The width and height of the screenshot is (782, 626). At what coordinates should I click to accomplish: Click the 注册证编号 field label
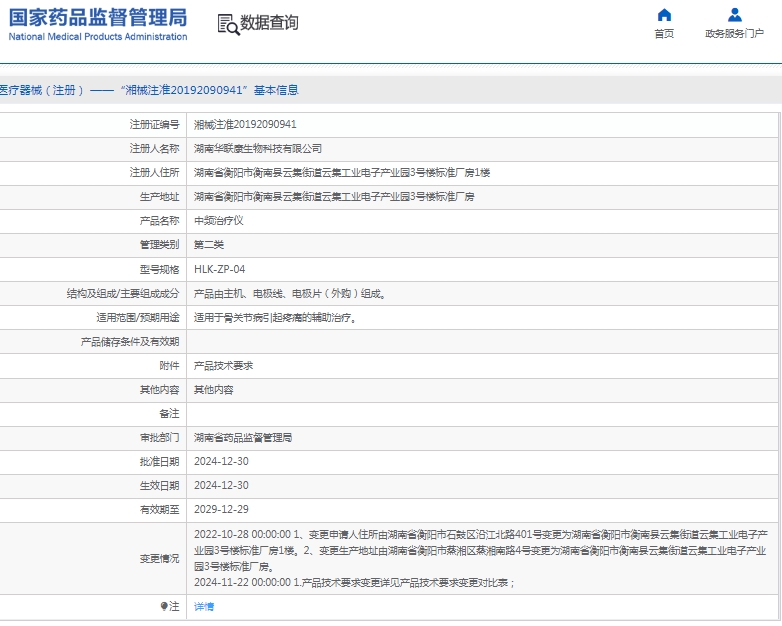[x=154, y=125]
